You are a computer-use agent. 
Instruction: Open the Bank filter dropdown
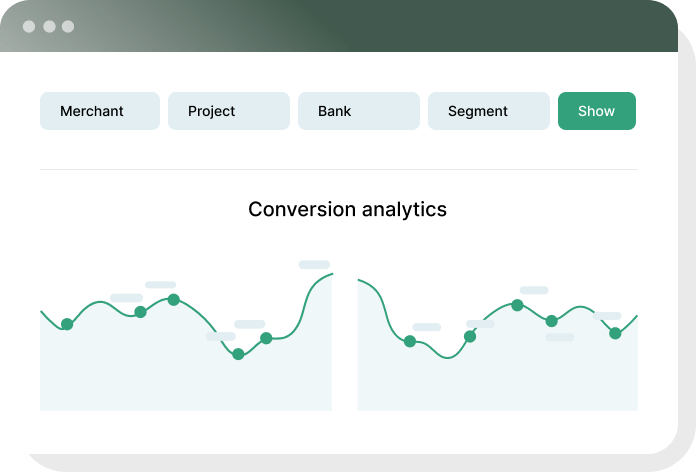point(358,111)
